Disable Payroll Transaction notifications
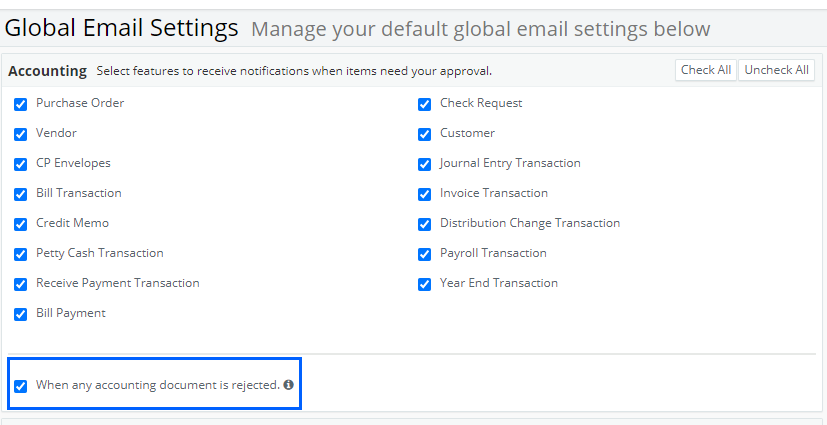The width and height of the screenshot is (827, 425). click(x=425, y=254)
